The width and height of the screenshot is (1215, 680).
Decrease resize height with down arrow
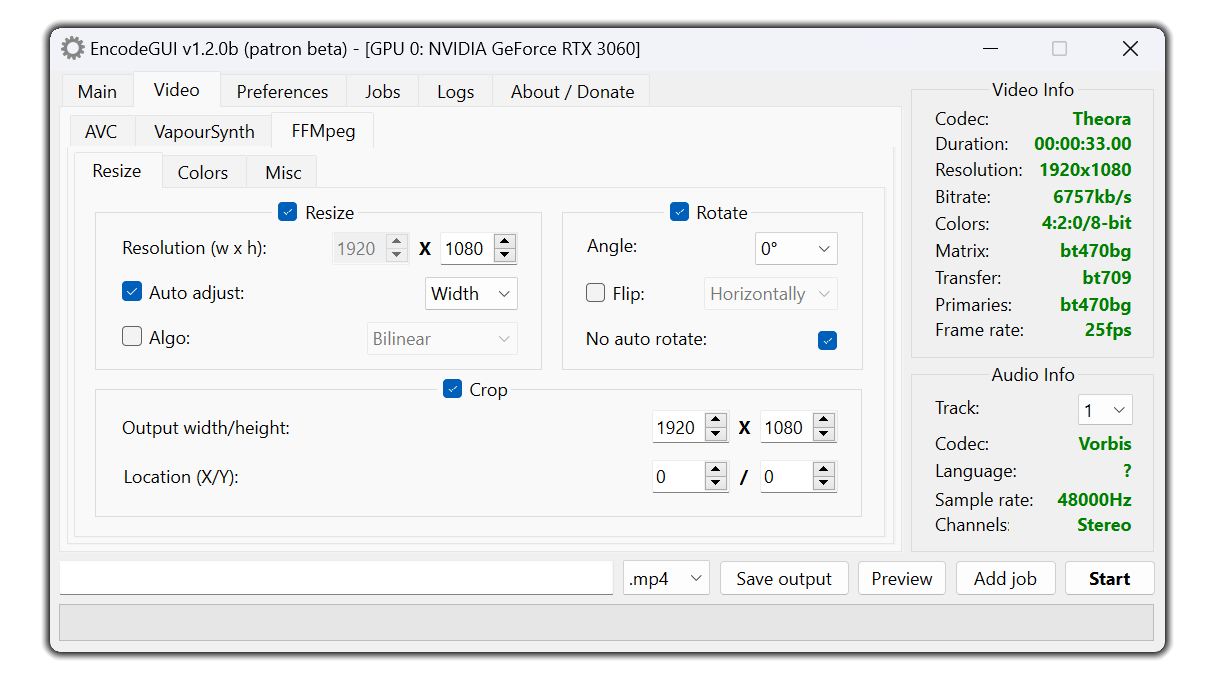[505, 255]
